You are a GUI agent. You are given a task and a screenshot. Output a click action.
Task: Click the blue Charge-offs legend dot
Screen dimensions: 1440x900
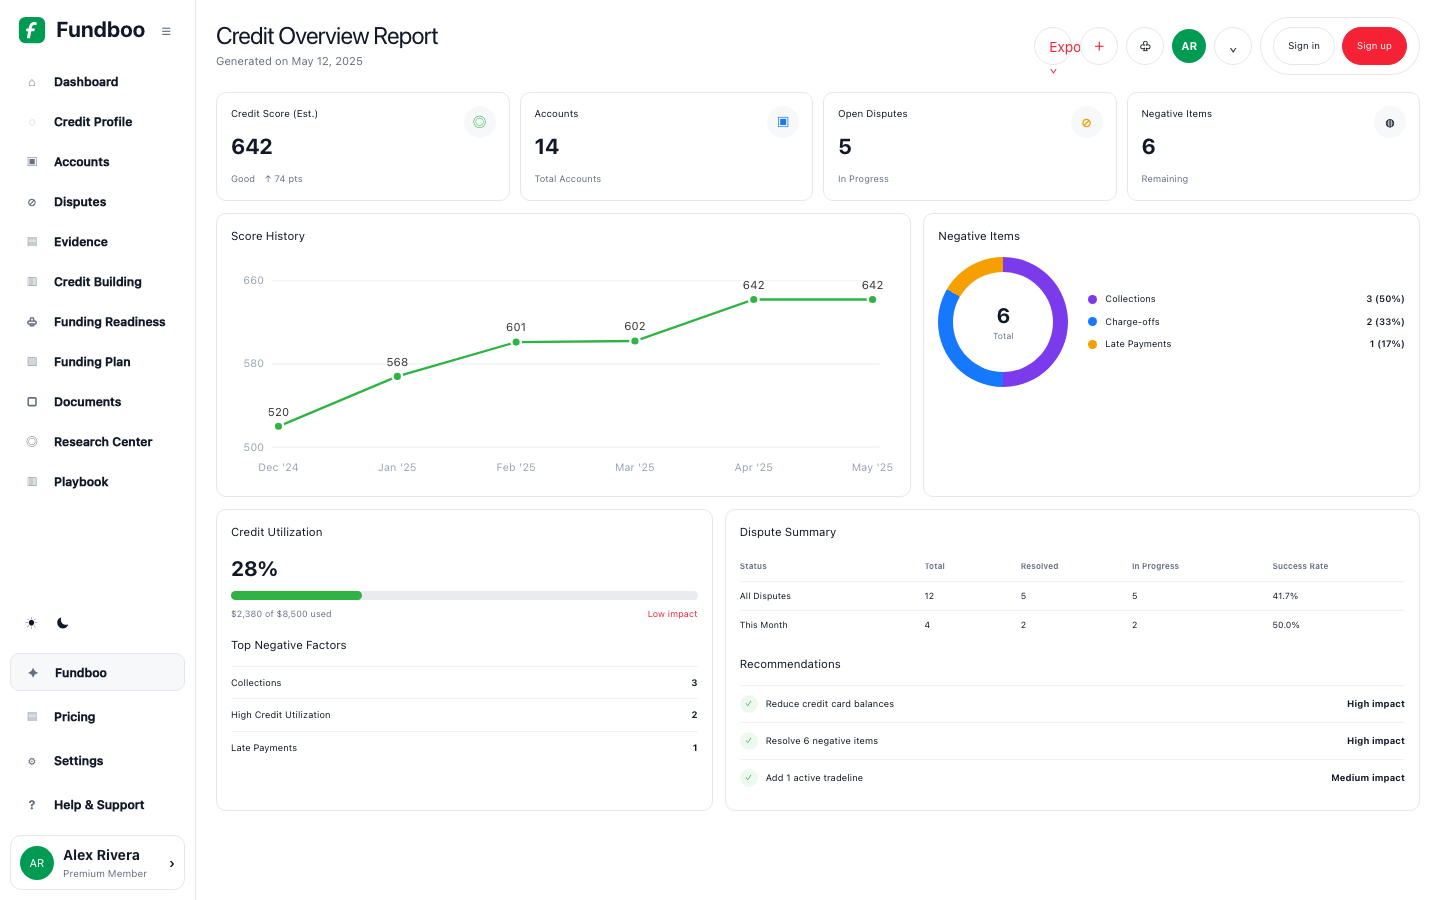(x=1092, y=322)
